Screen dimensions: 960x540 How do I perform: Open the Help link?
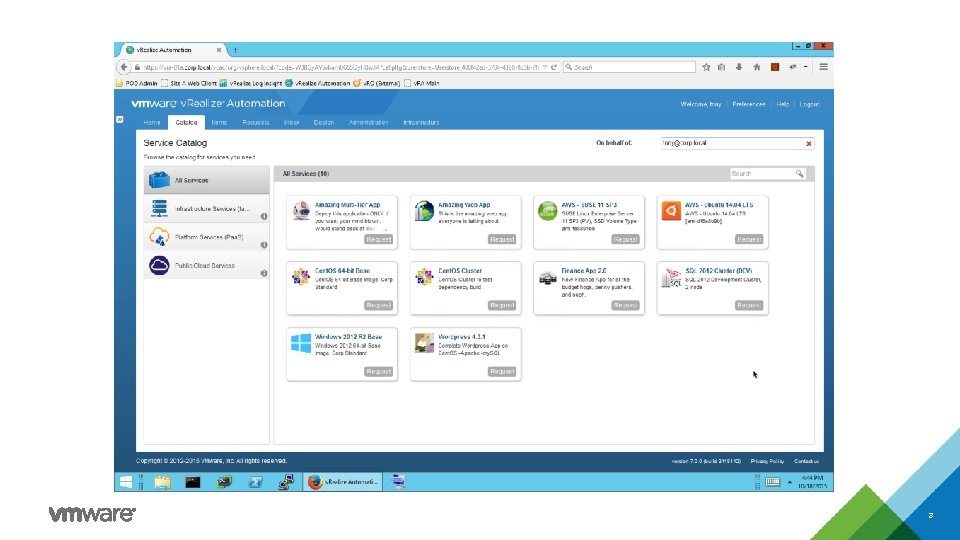click(x=782, y=105)
